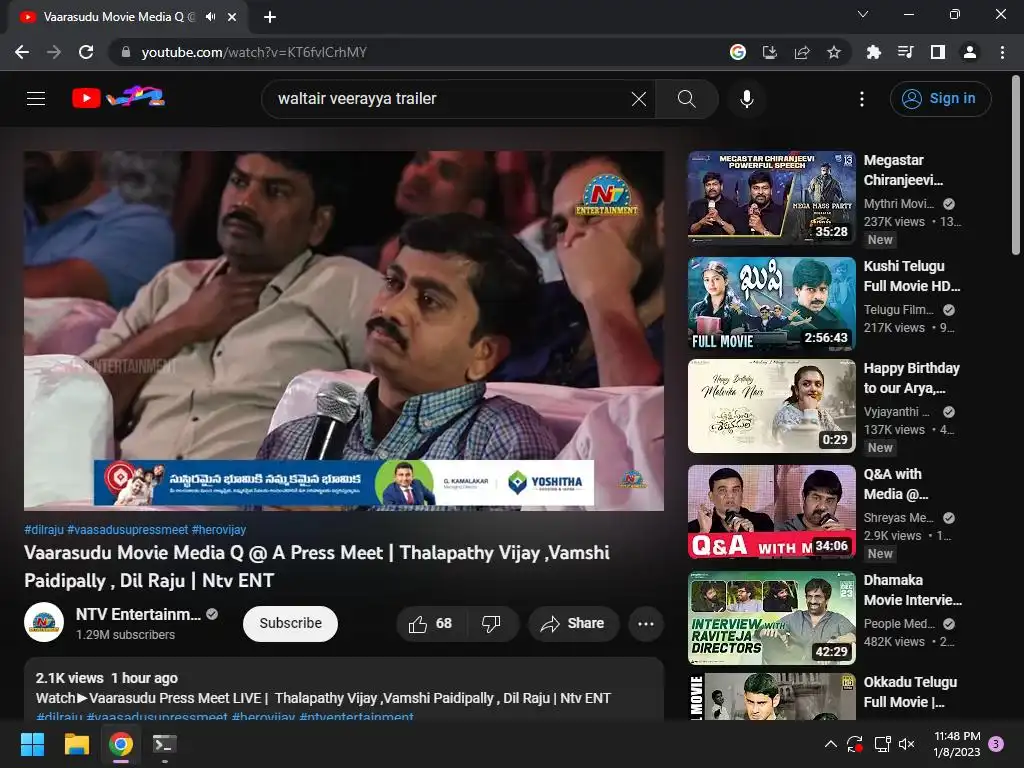Click on the video player area
The width and height of the screenshot is (1024, 768).
point(344,330)
